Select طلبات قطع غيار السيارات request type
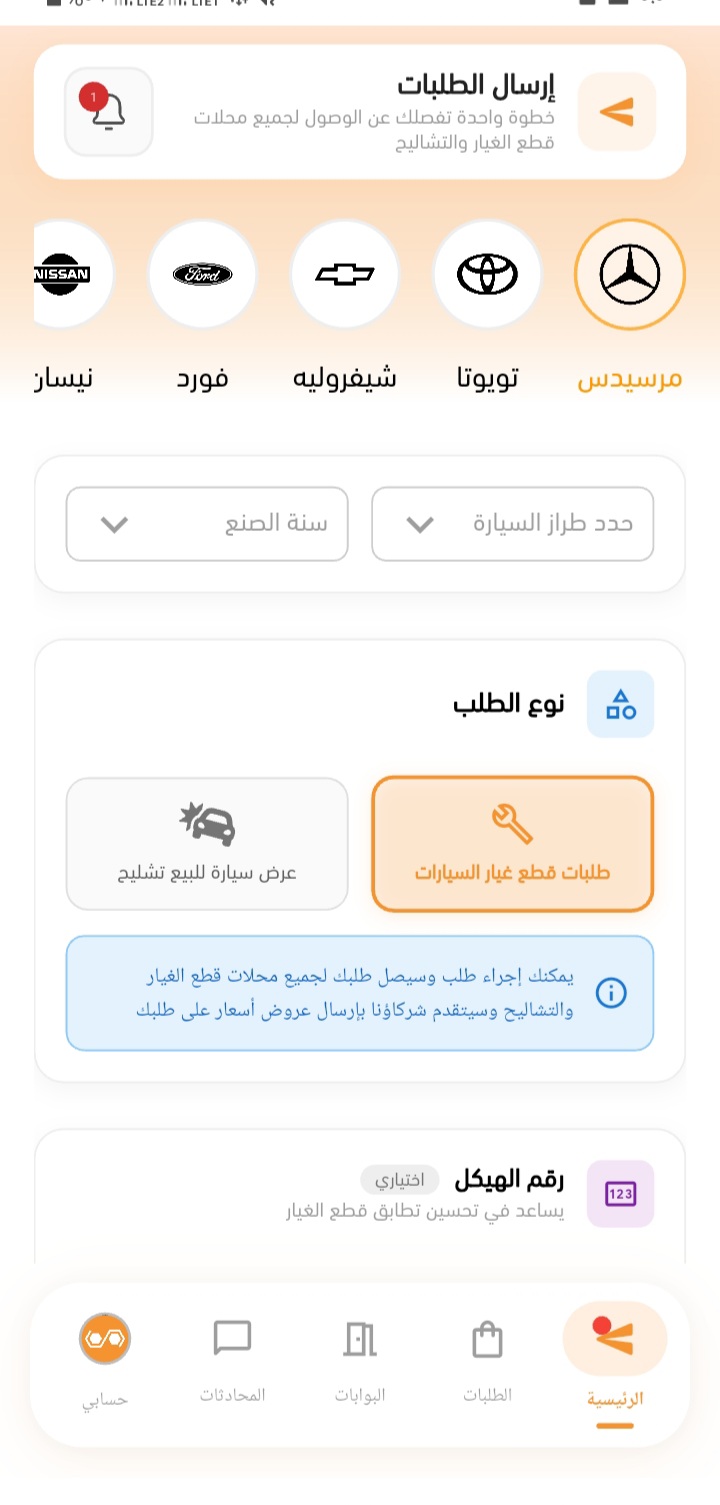This screenshot has width=720, height=1505. click(511, 843)
